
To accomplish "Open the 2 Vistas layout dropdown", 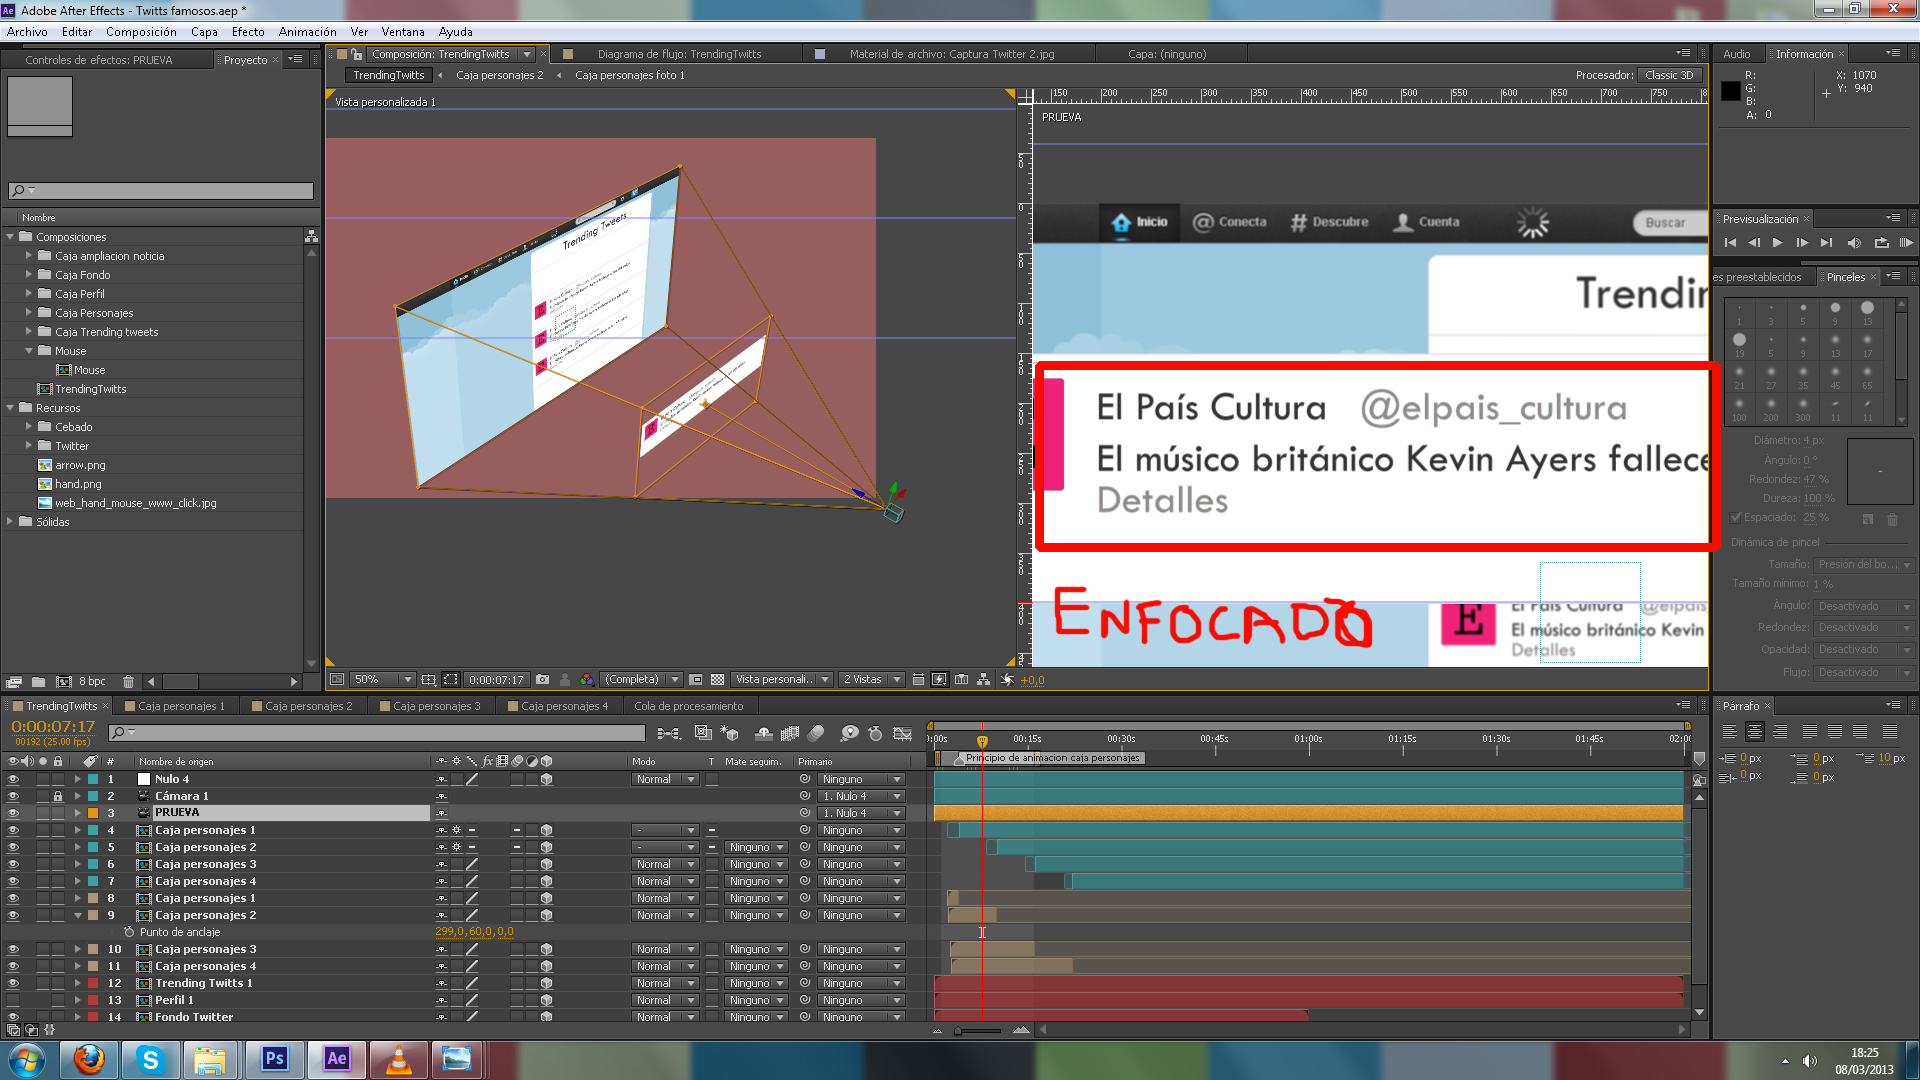I will pyautogui.click(x=872, y=680).
